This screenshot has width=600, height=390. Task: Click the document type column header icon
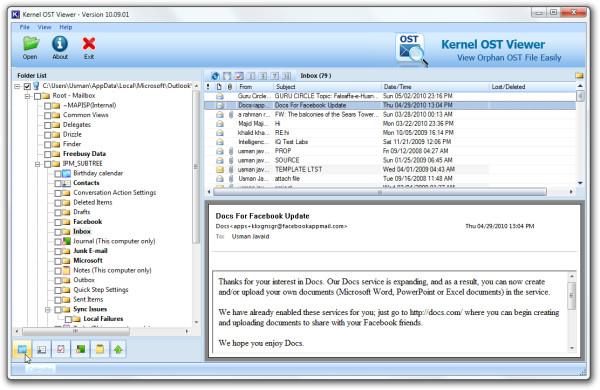point(219,87)
